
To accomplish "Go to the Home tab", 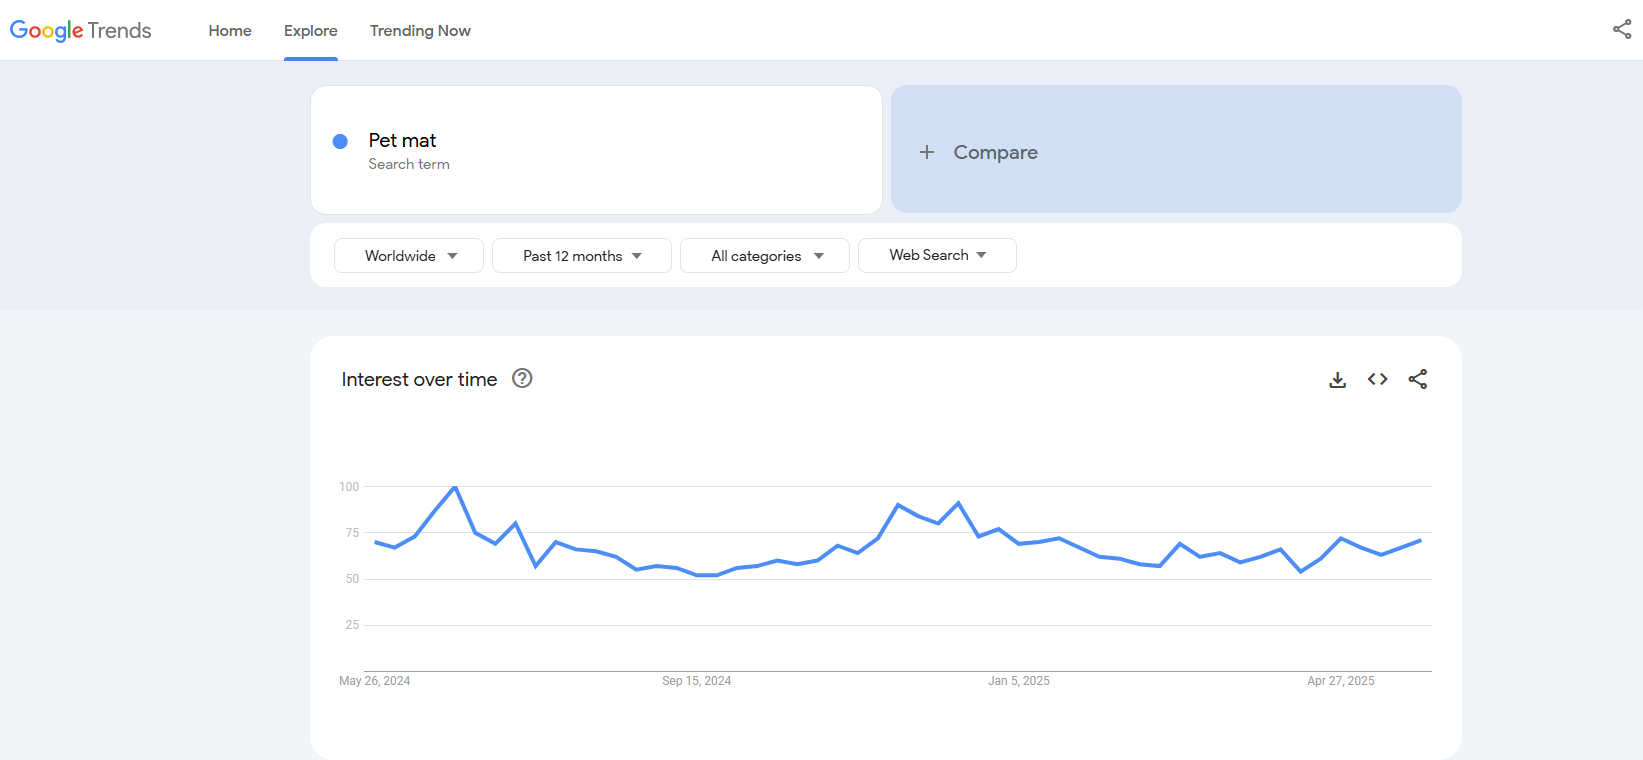I will 230,31.
